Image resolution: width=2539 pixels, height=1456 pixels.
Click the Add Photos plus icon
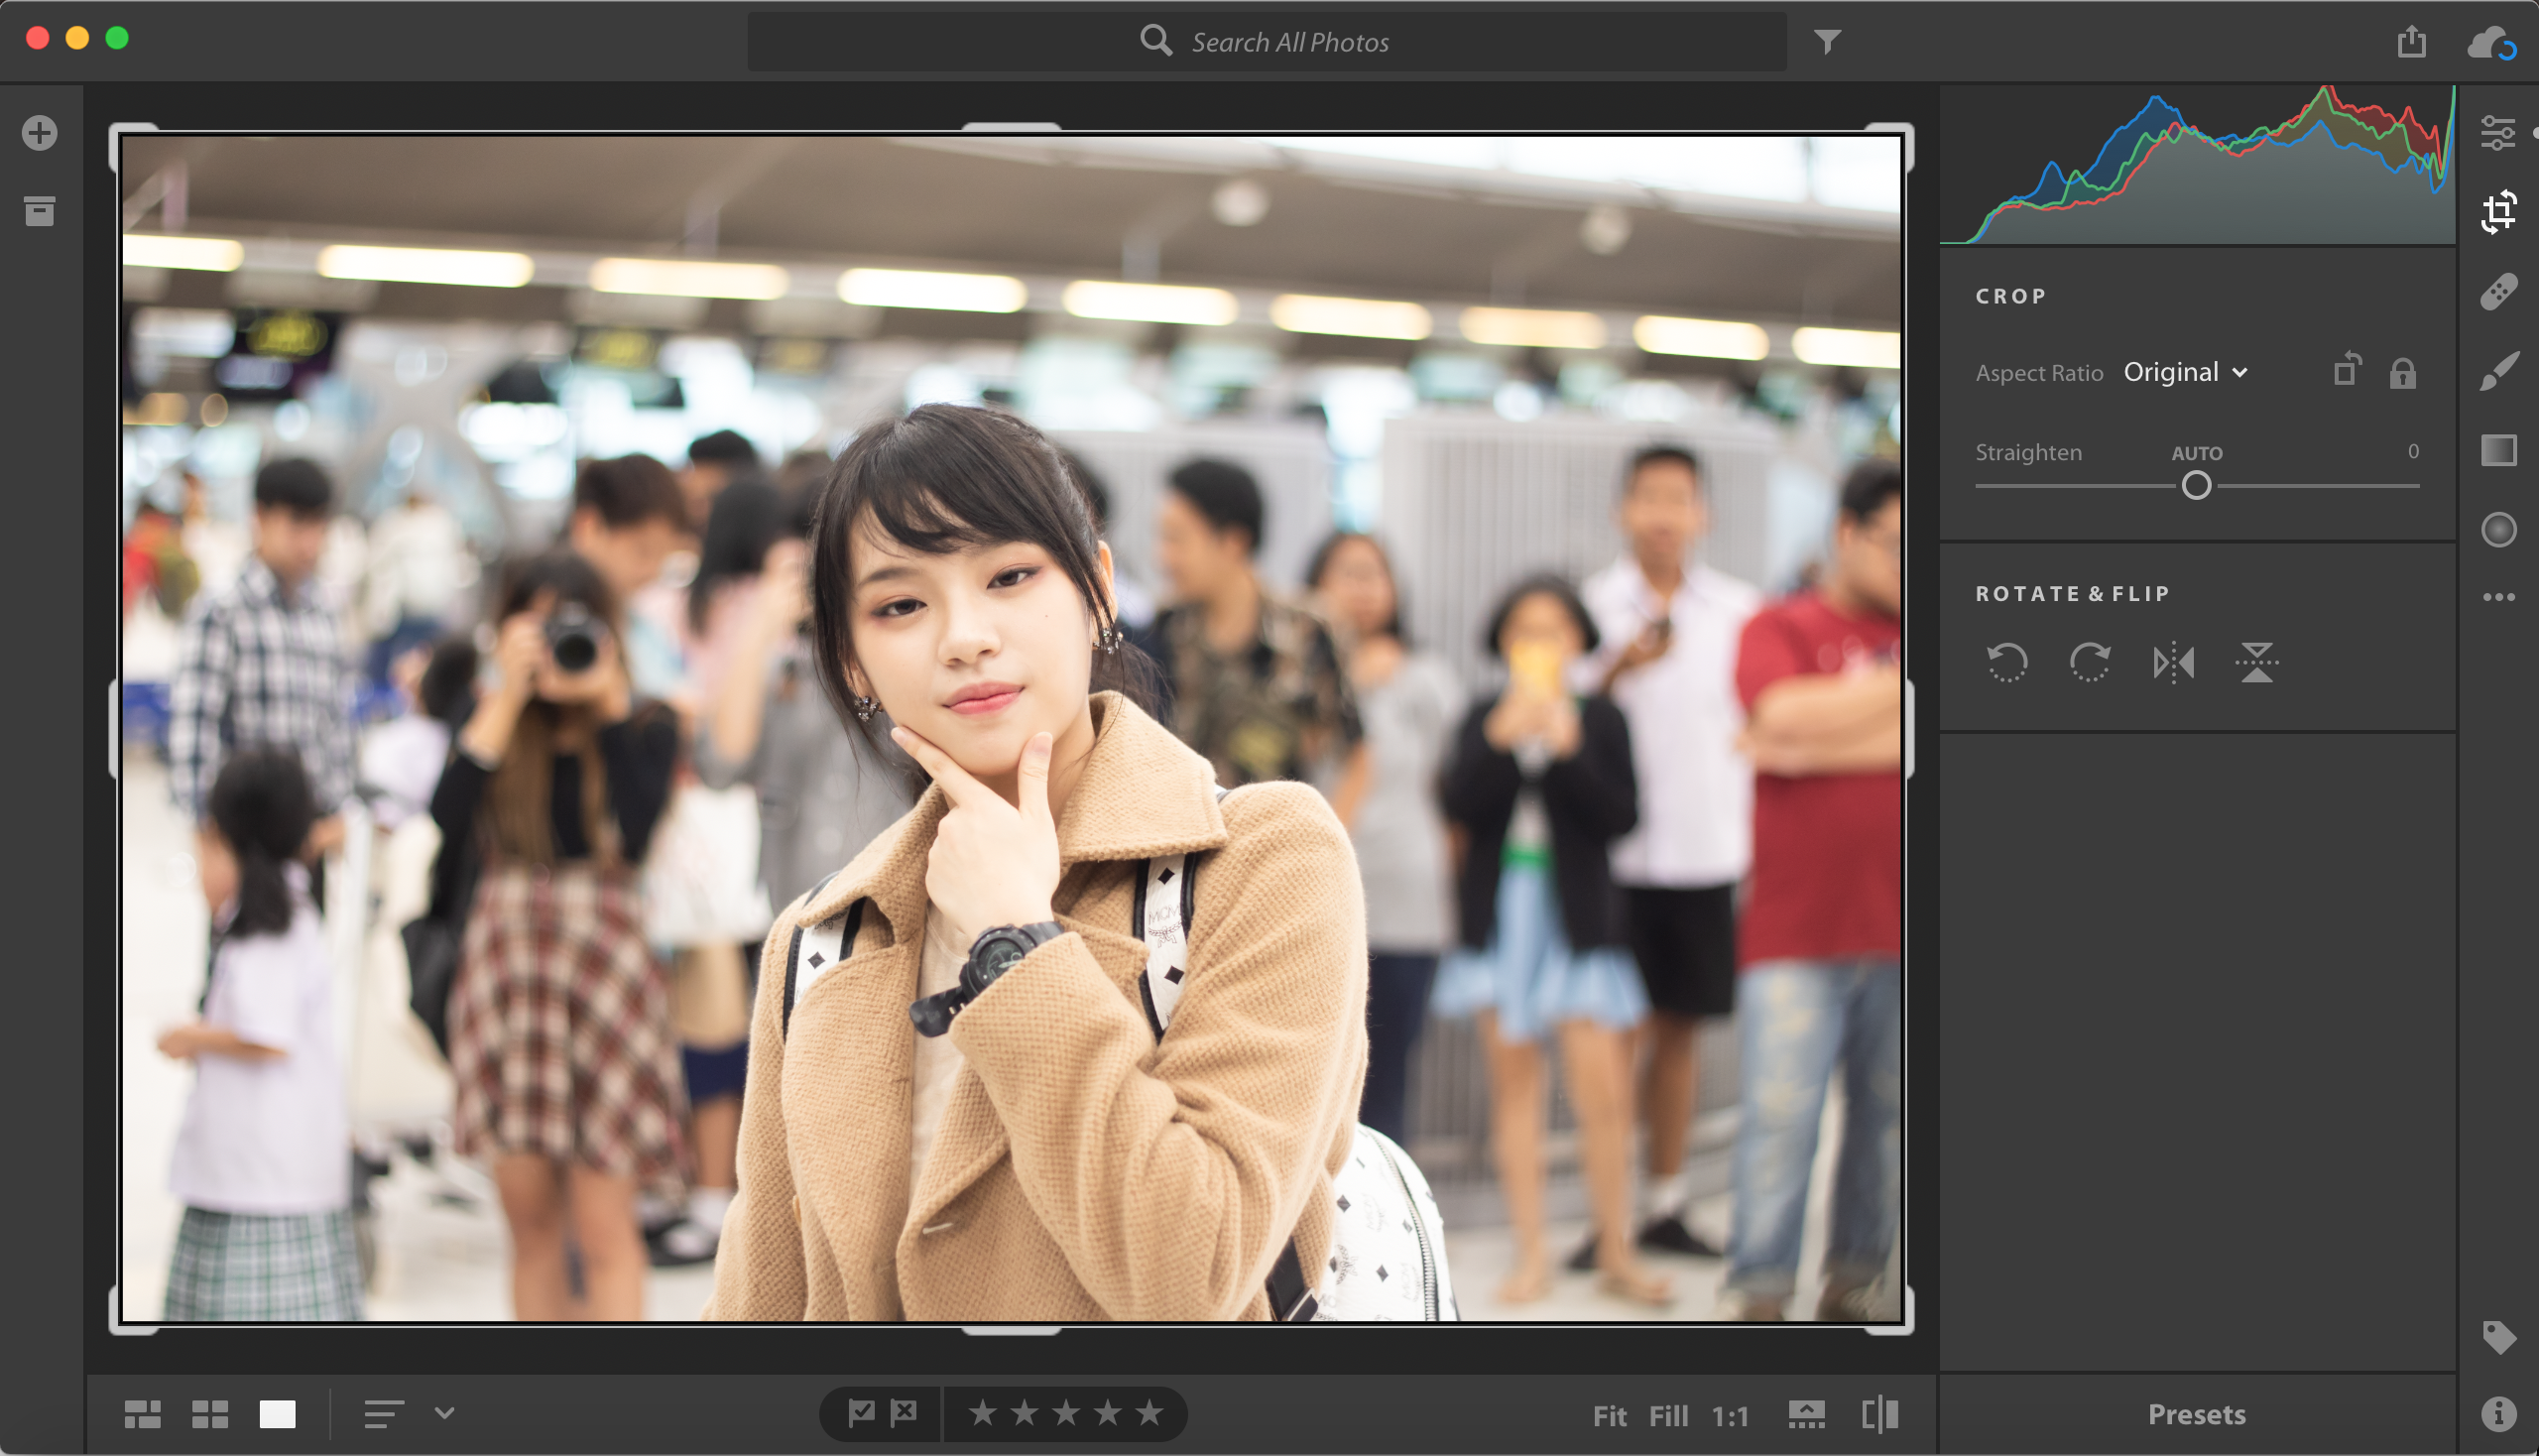[x=40, y=133]
